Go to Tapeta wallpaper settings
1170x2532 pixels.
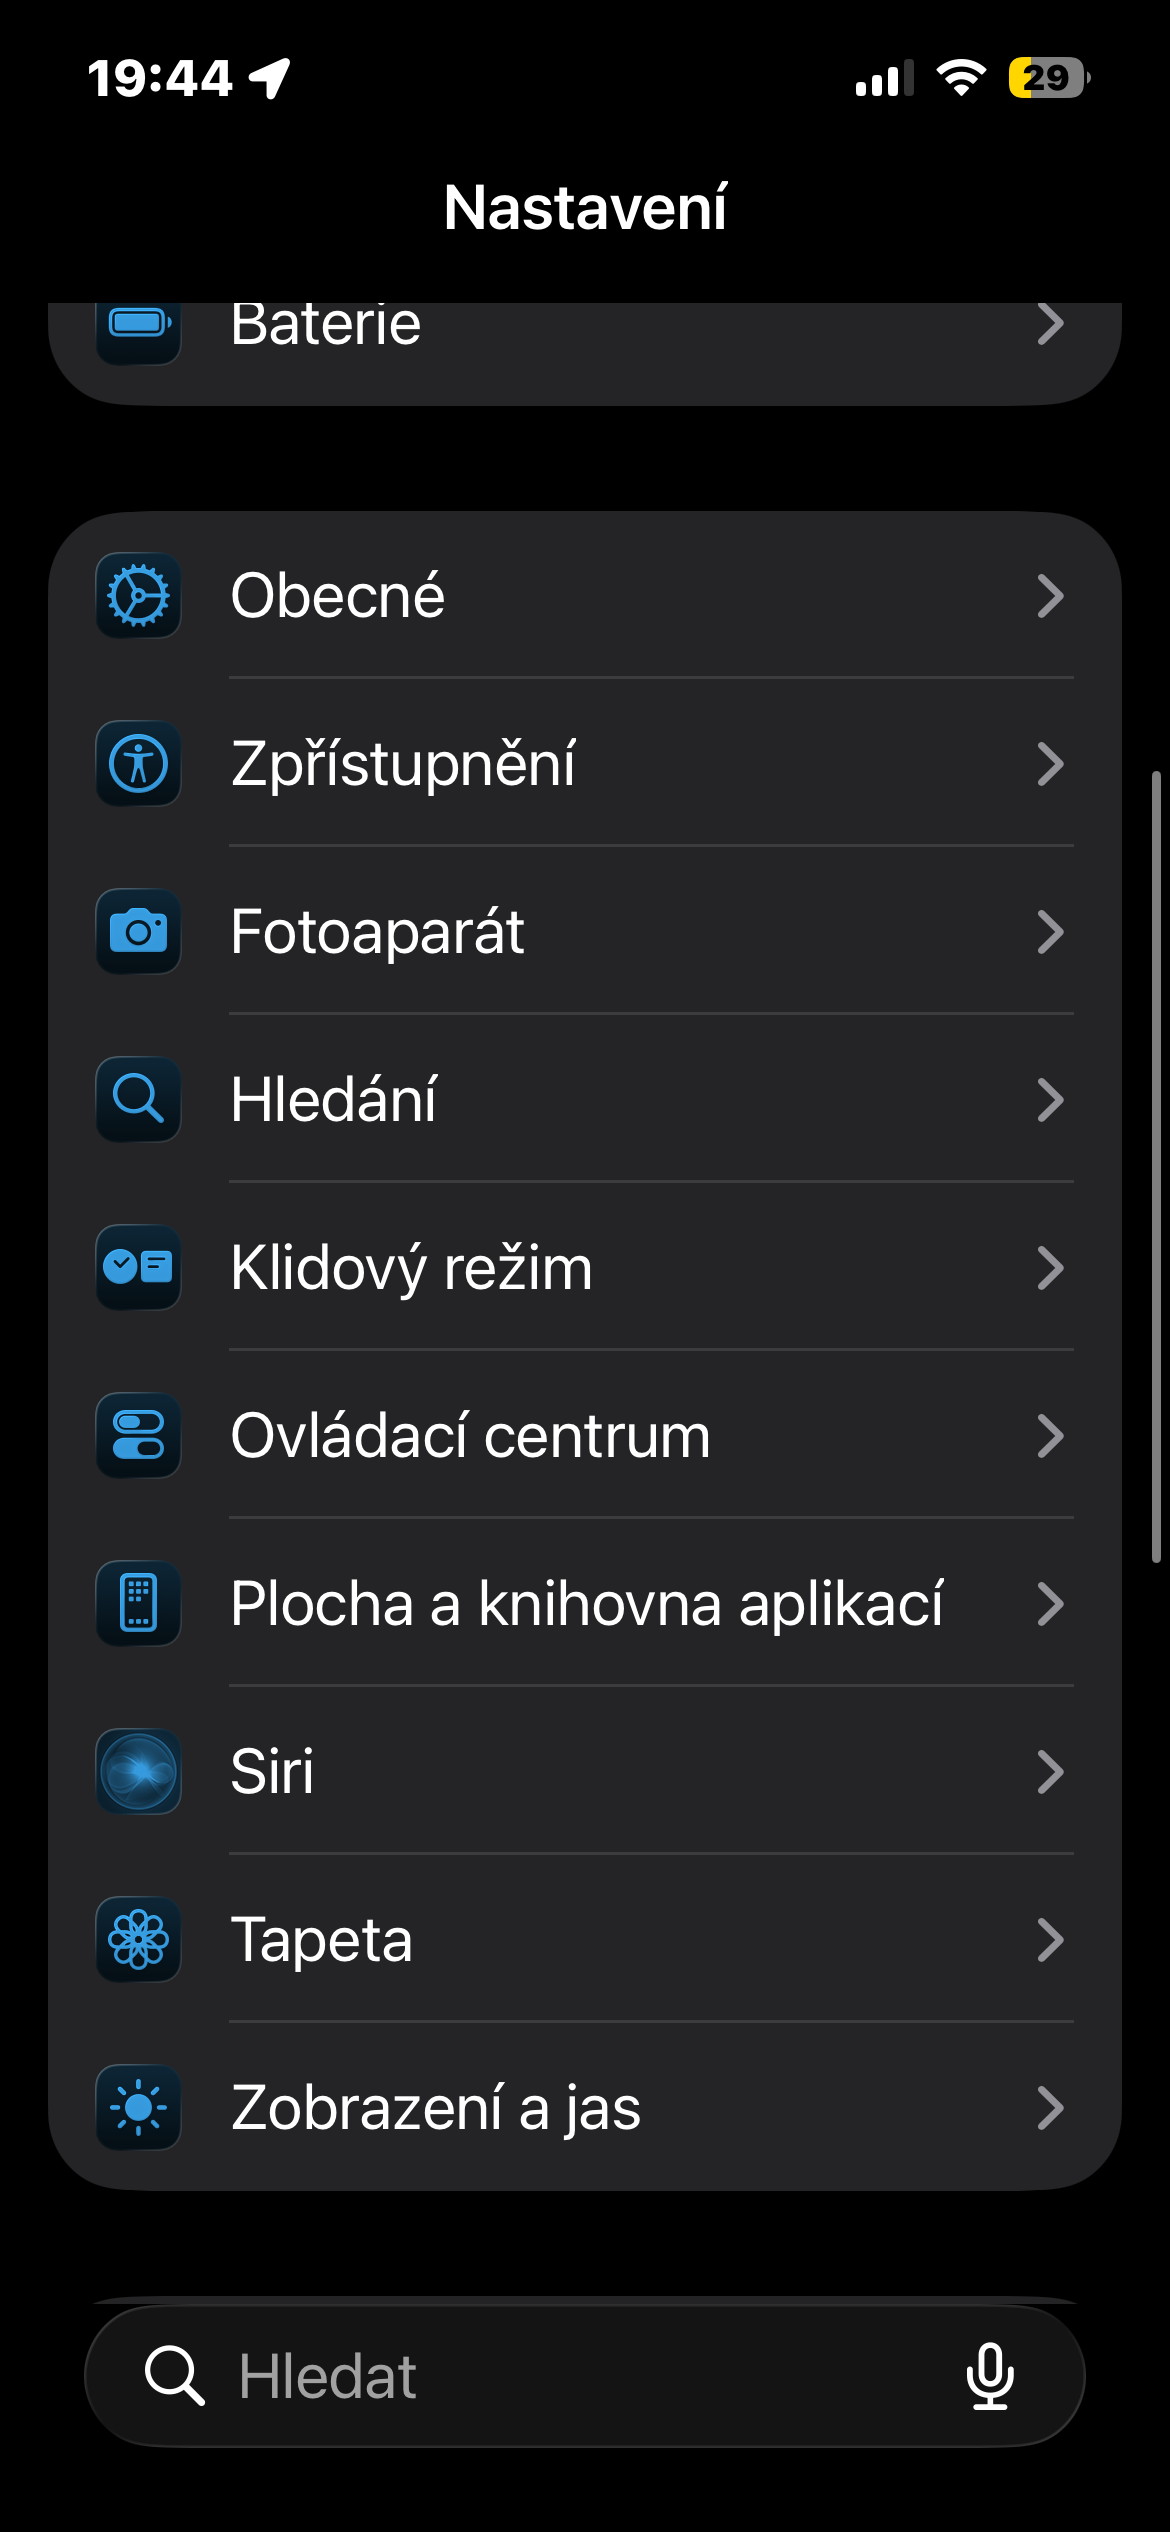click(x=321, y=1940)
